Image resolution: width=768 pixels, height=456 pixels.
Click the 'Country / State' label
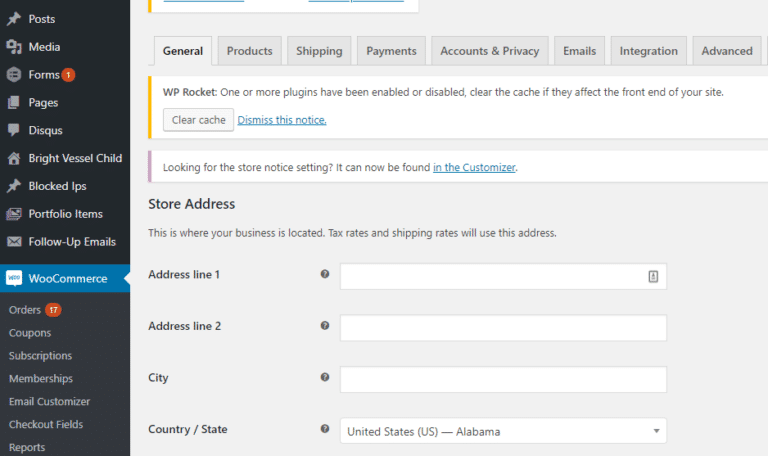(x=188, y=429)
